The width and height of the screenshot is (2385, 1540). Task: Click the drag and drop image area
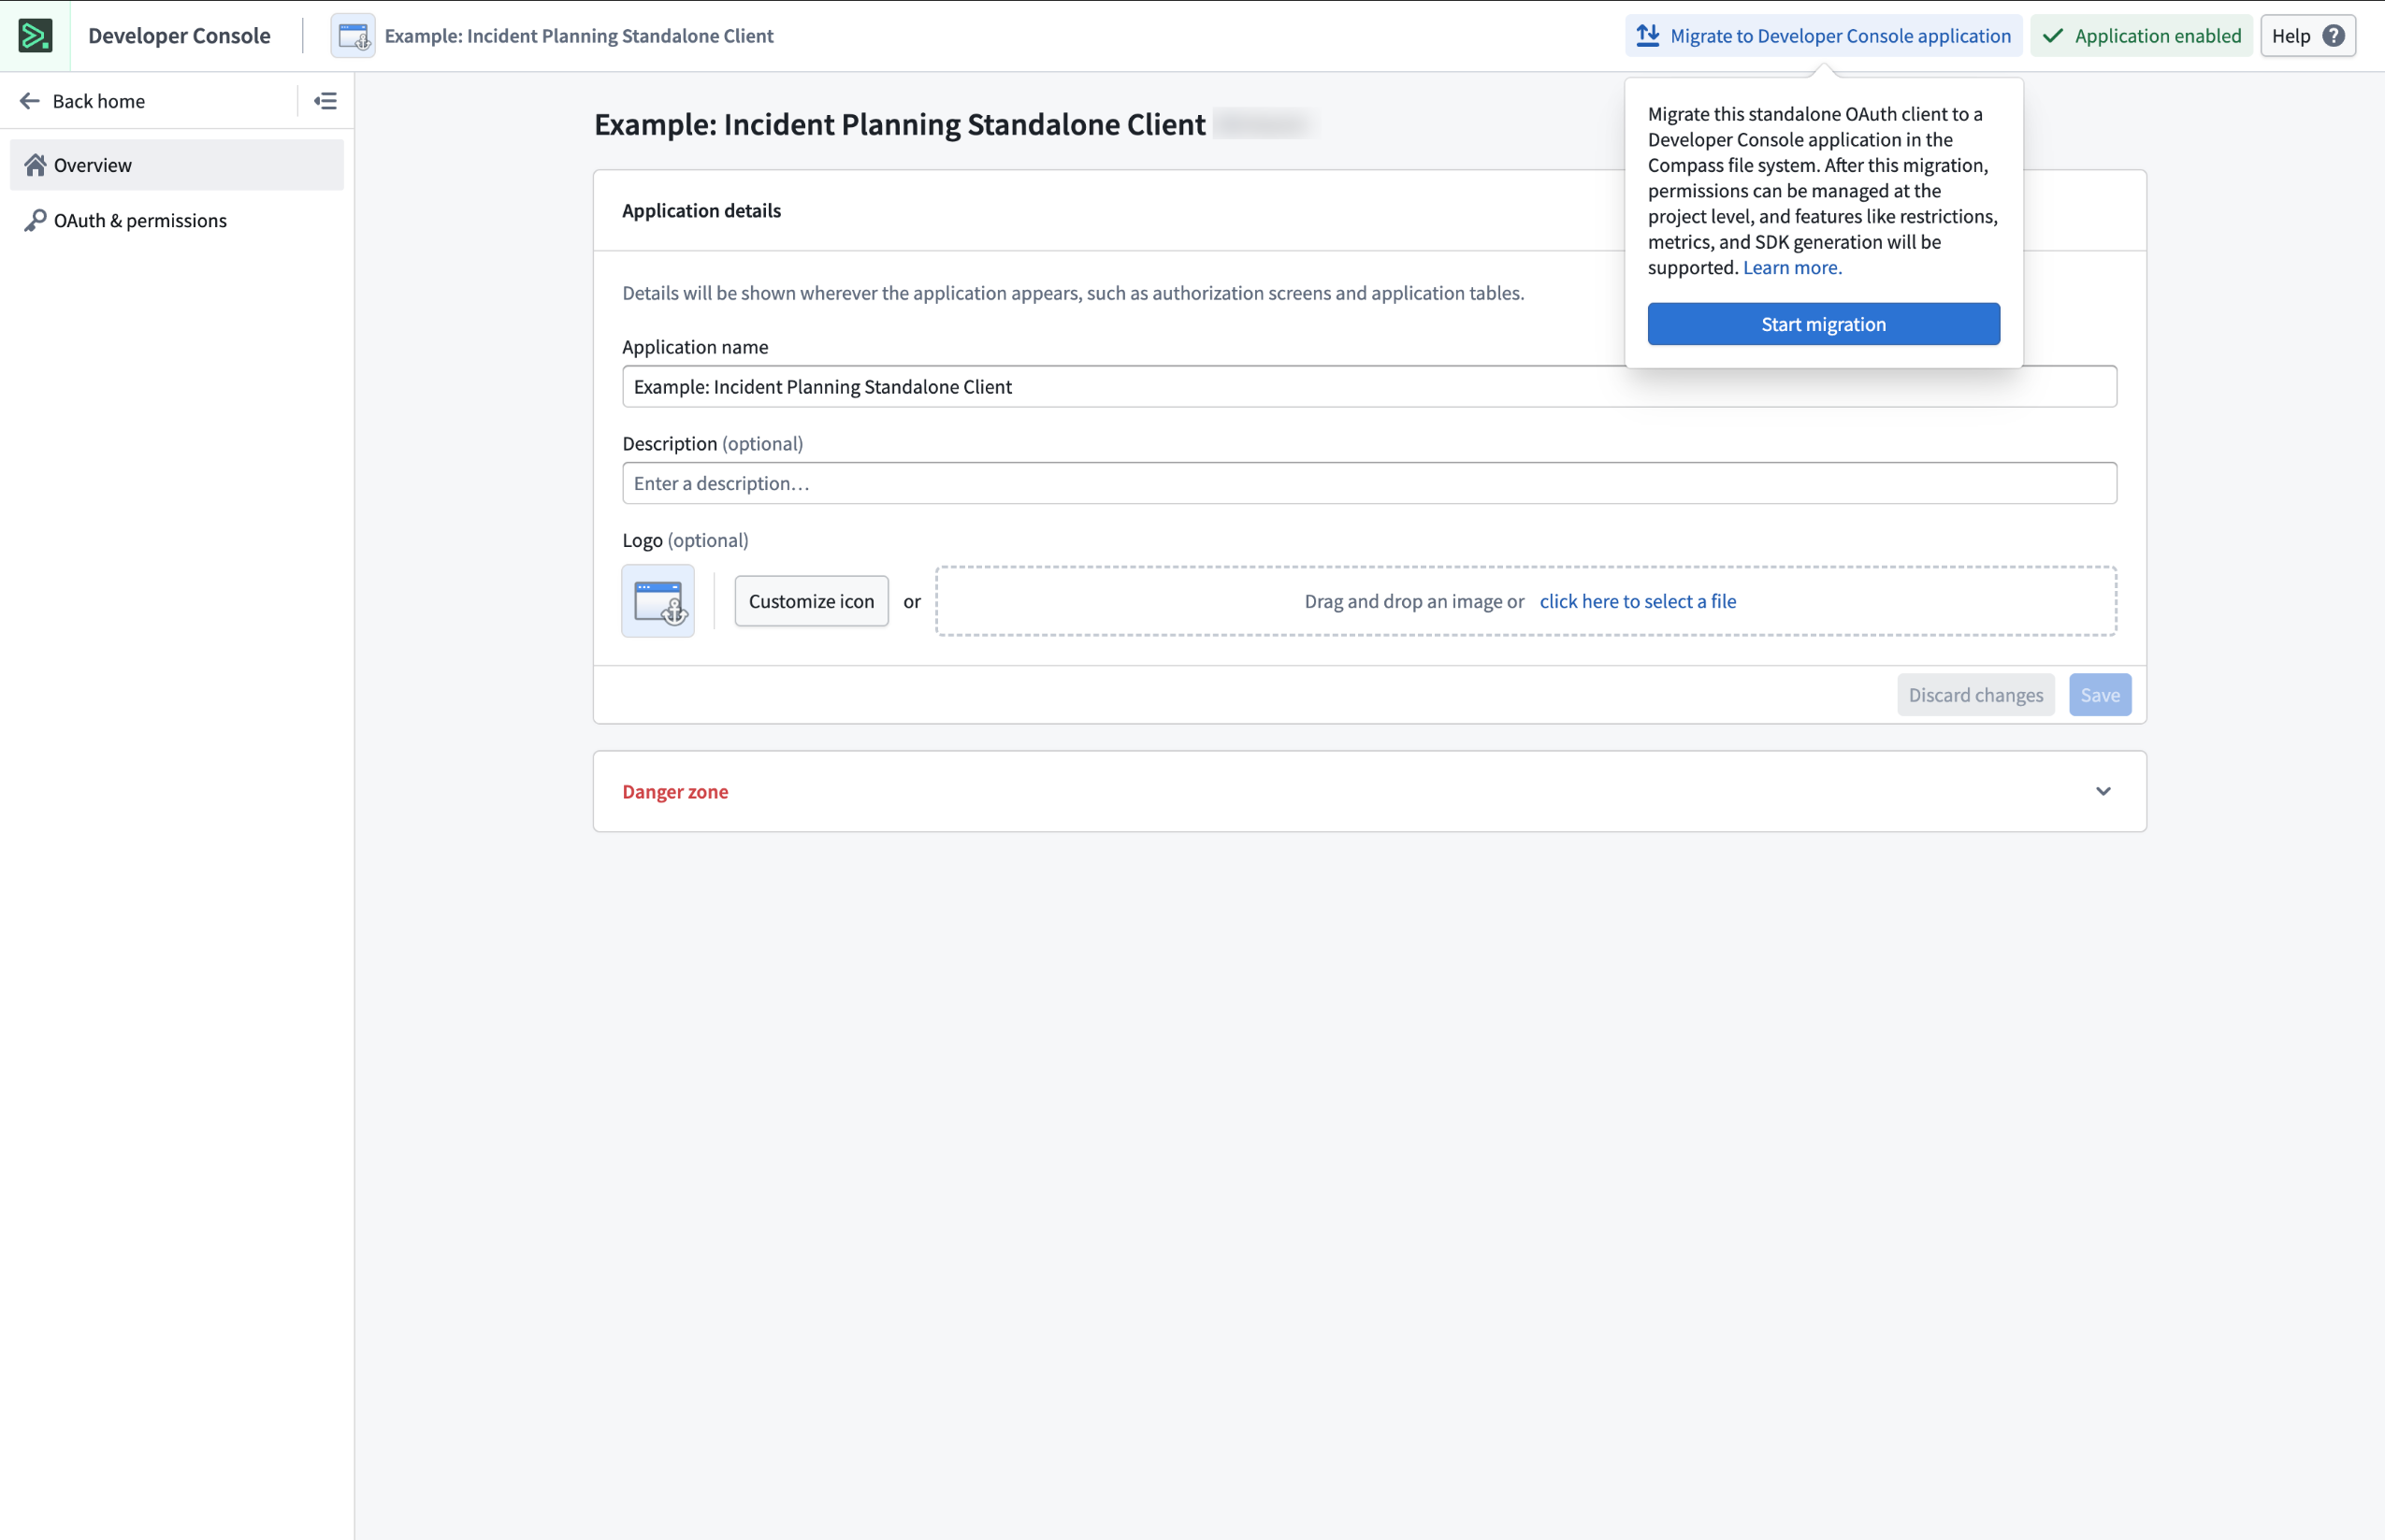[1526, 601]
